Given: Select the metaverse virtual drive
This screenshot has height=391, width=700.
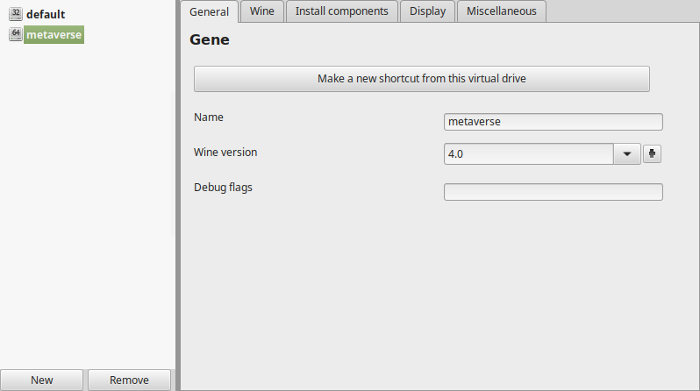Looking at the screenshot, I should [54, 34].
